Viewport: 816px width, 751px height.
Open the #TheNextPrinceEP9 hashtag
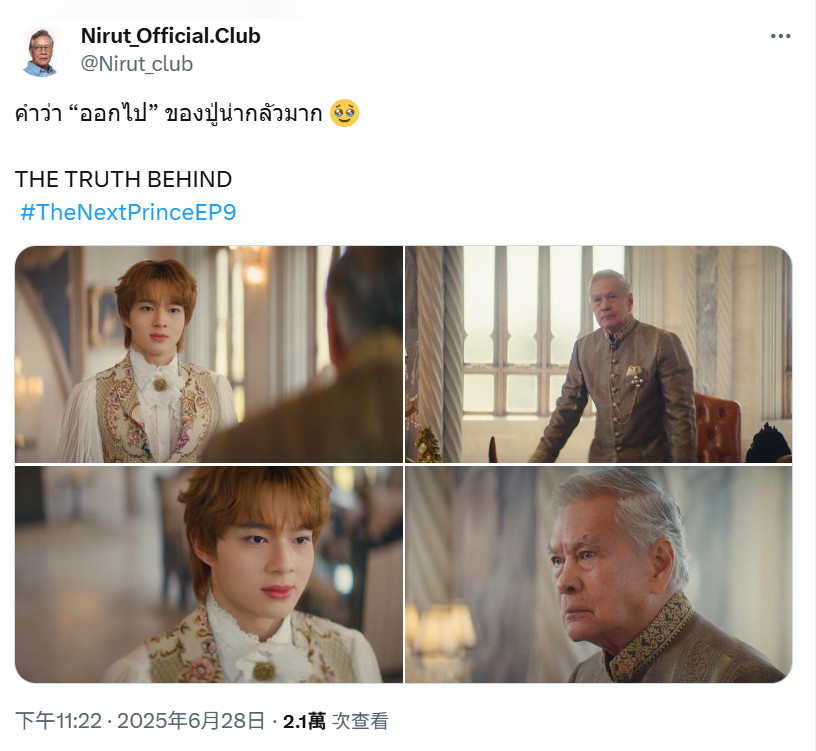(x=128, y=212)
